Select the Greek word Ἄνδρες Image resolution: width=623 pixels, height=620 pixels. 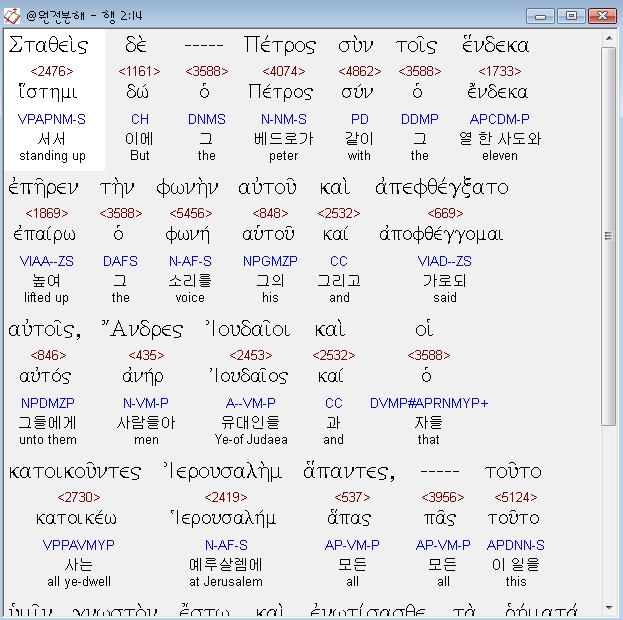click(x=142, y=329)
